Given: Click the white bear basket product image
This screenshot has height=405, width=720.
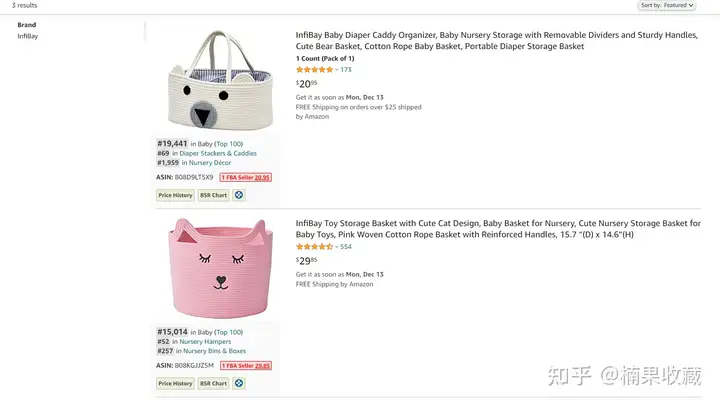Looking at the screenshot, I should (x=216, y=78).
